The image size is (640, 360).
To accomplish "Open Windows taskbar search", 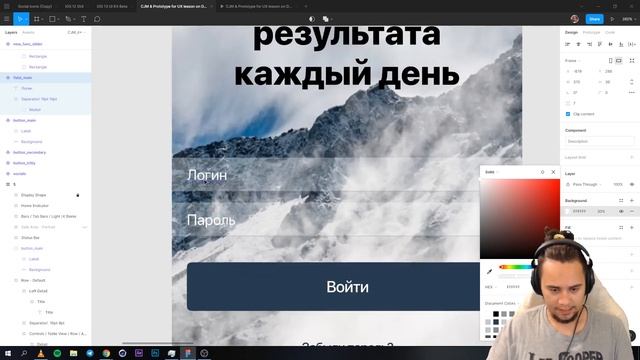I will (24, 353).
